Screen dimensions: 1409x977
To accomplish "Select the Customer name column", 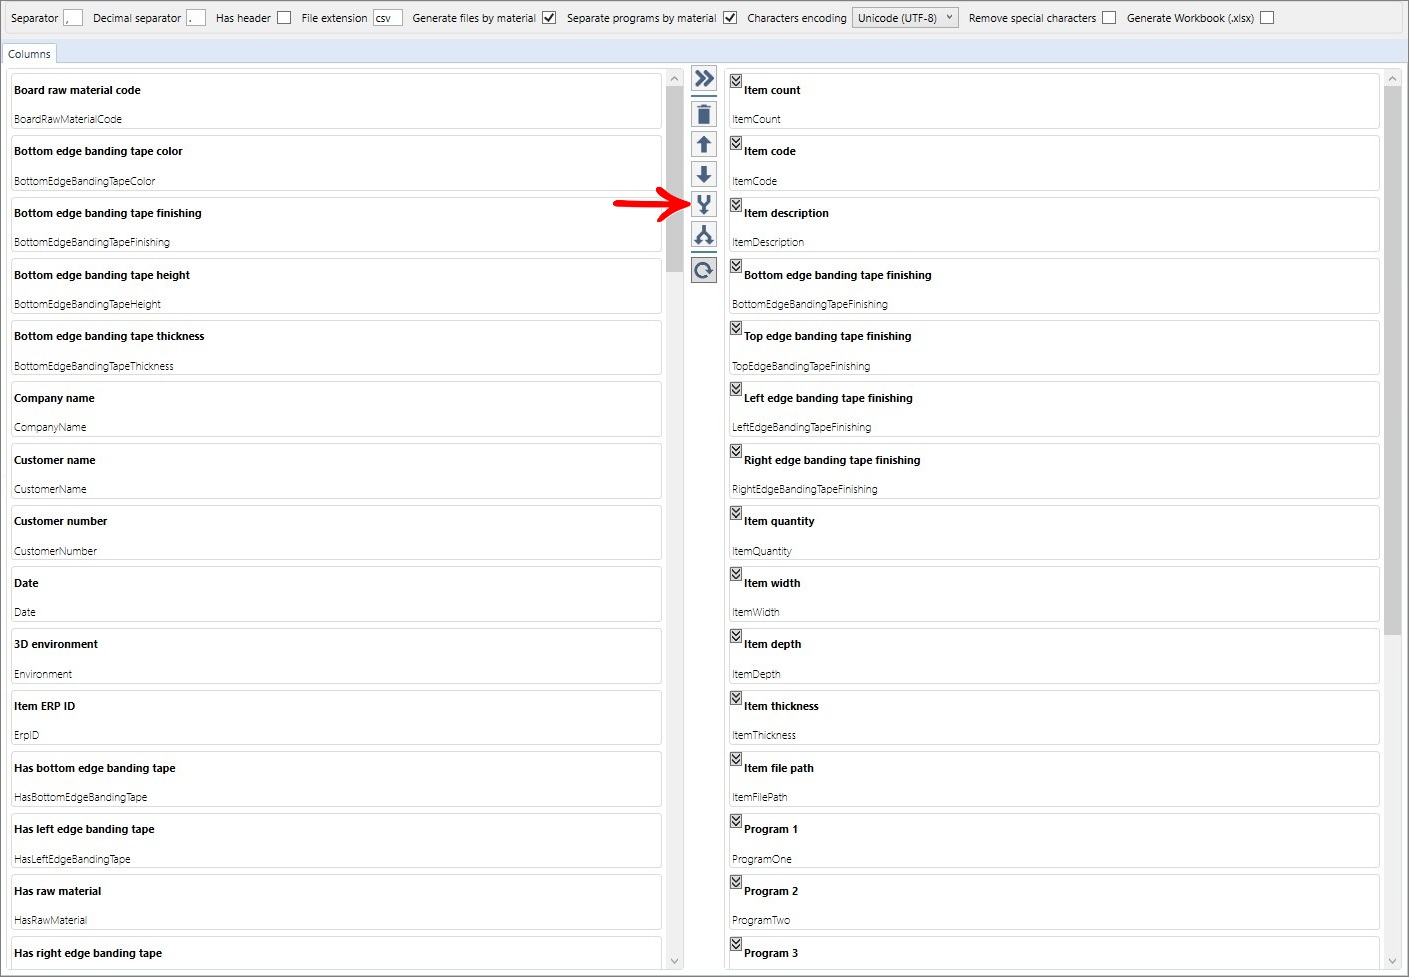I will coord(336,471).
